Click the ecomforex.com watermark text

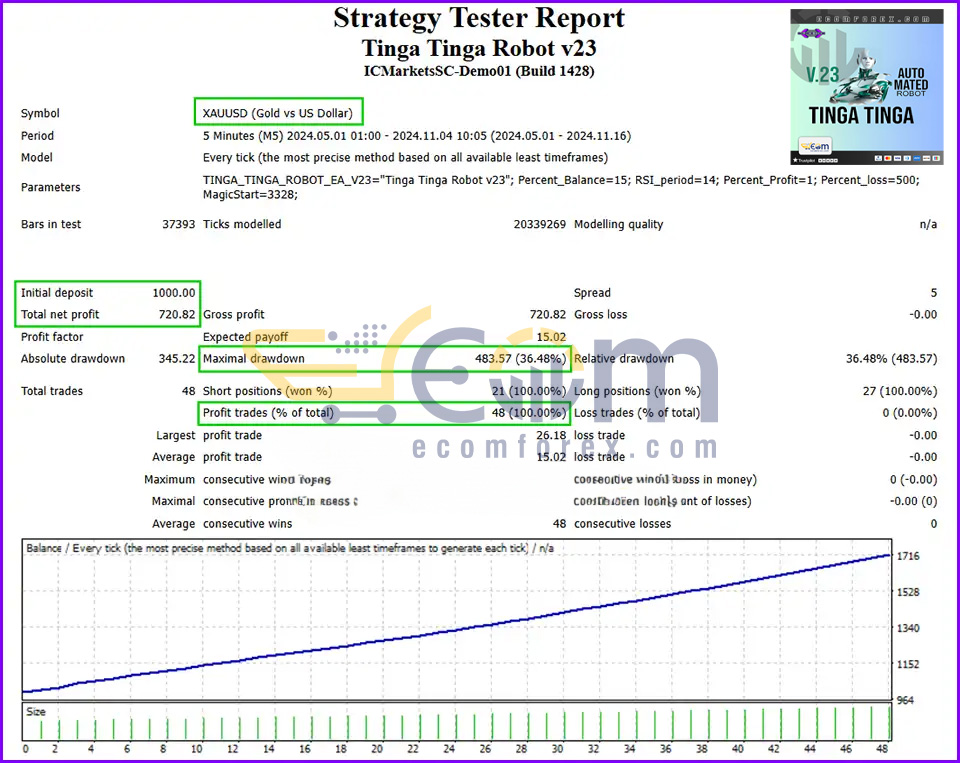pyautogui.click(x=564, y=447)
